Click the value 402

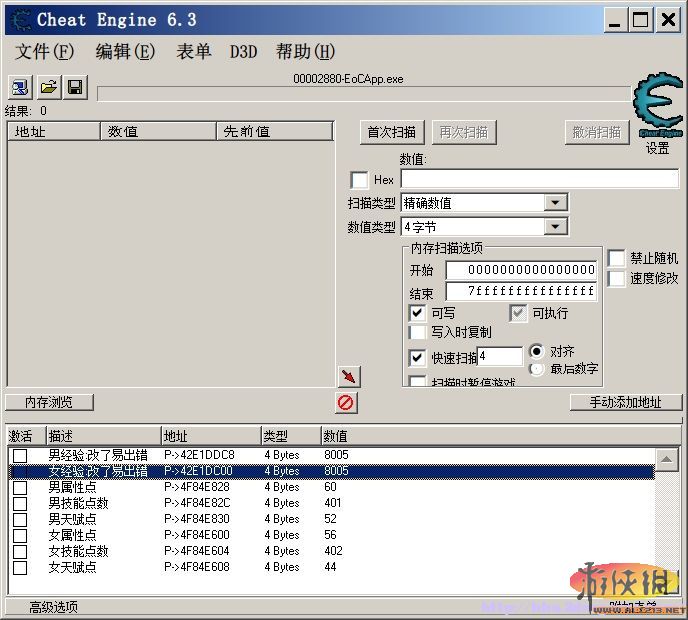333,551
